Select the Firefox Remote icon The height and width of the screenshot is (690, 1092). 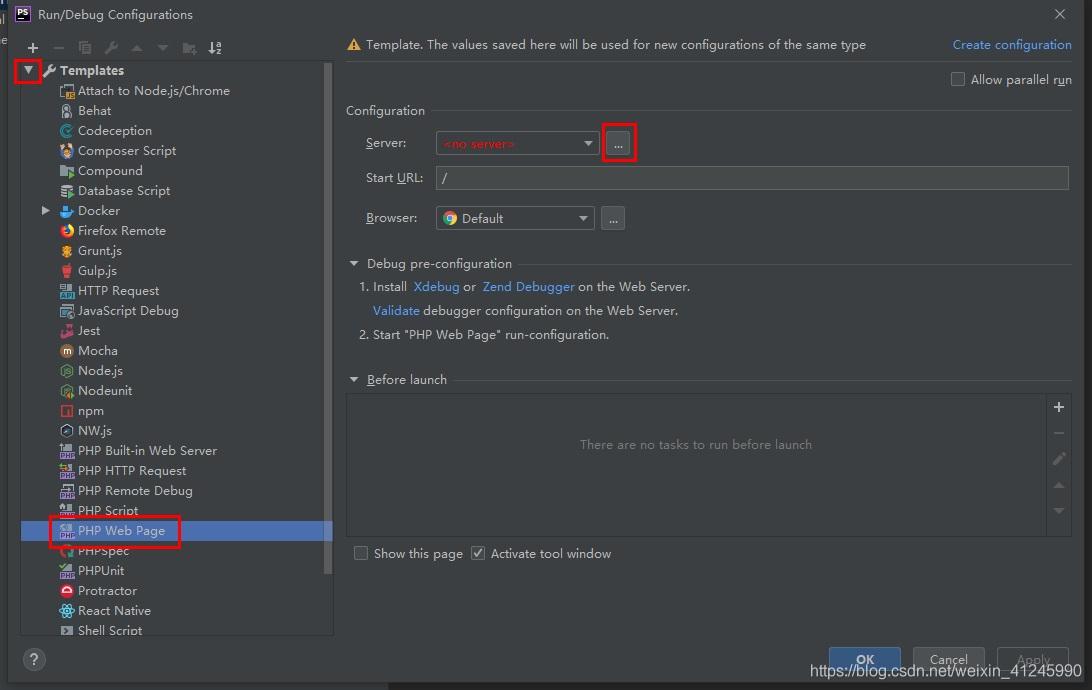(67, 231)
